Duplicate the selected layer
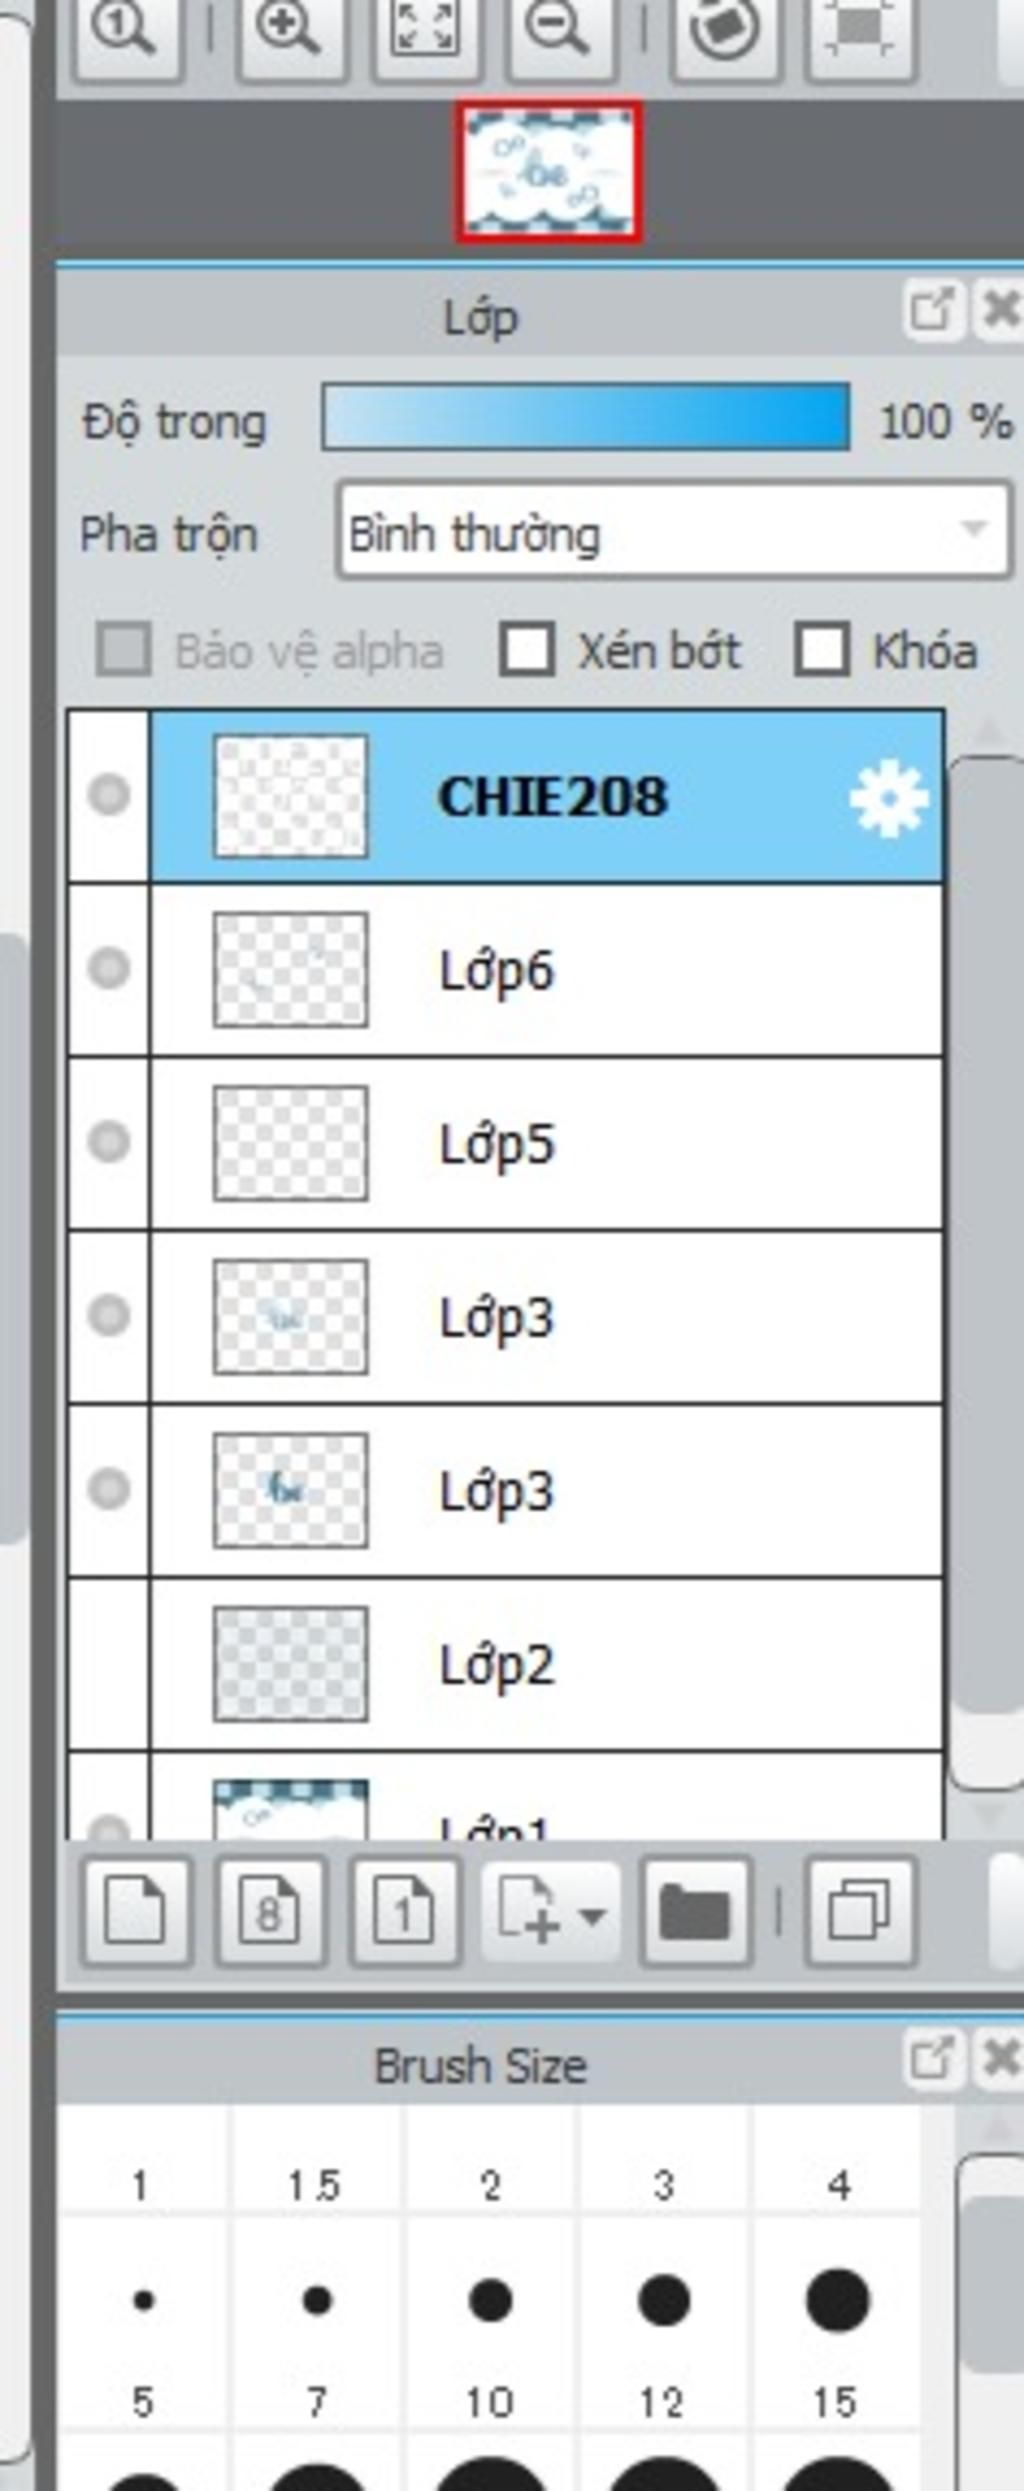Viewport: 1024px width, 2491px height. (x=860, y=1911)
